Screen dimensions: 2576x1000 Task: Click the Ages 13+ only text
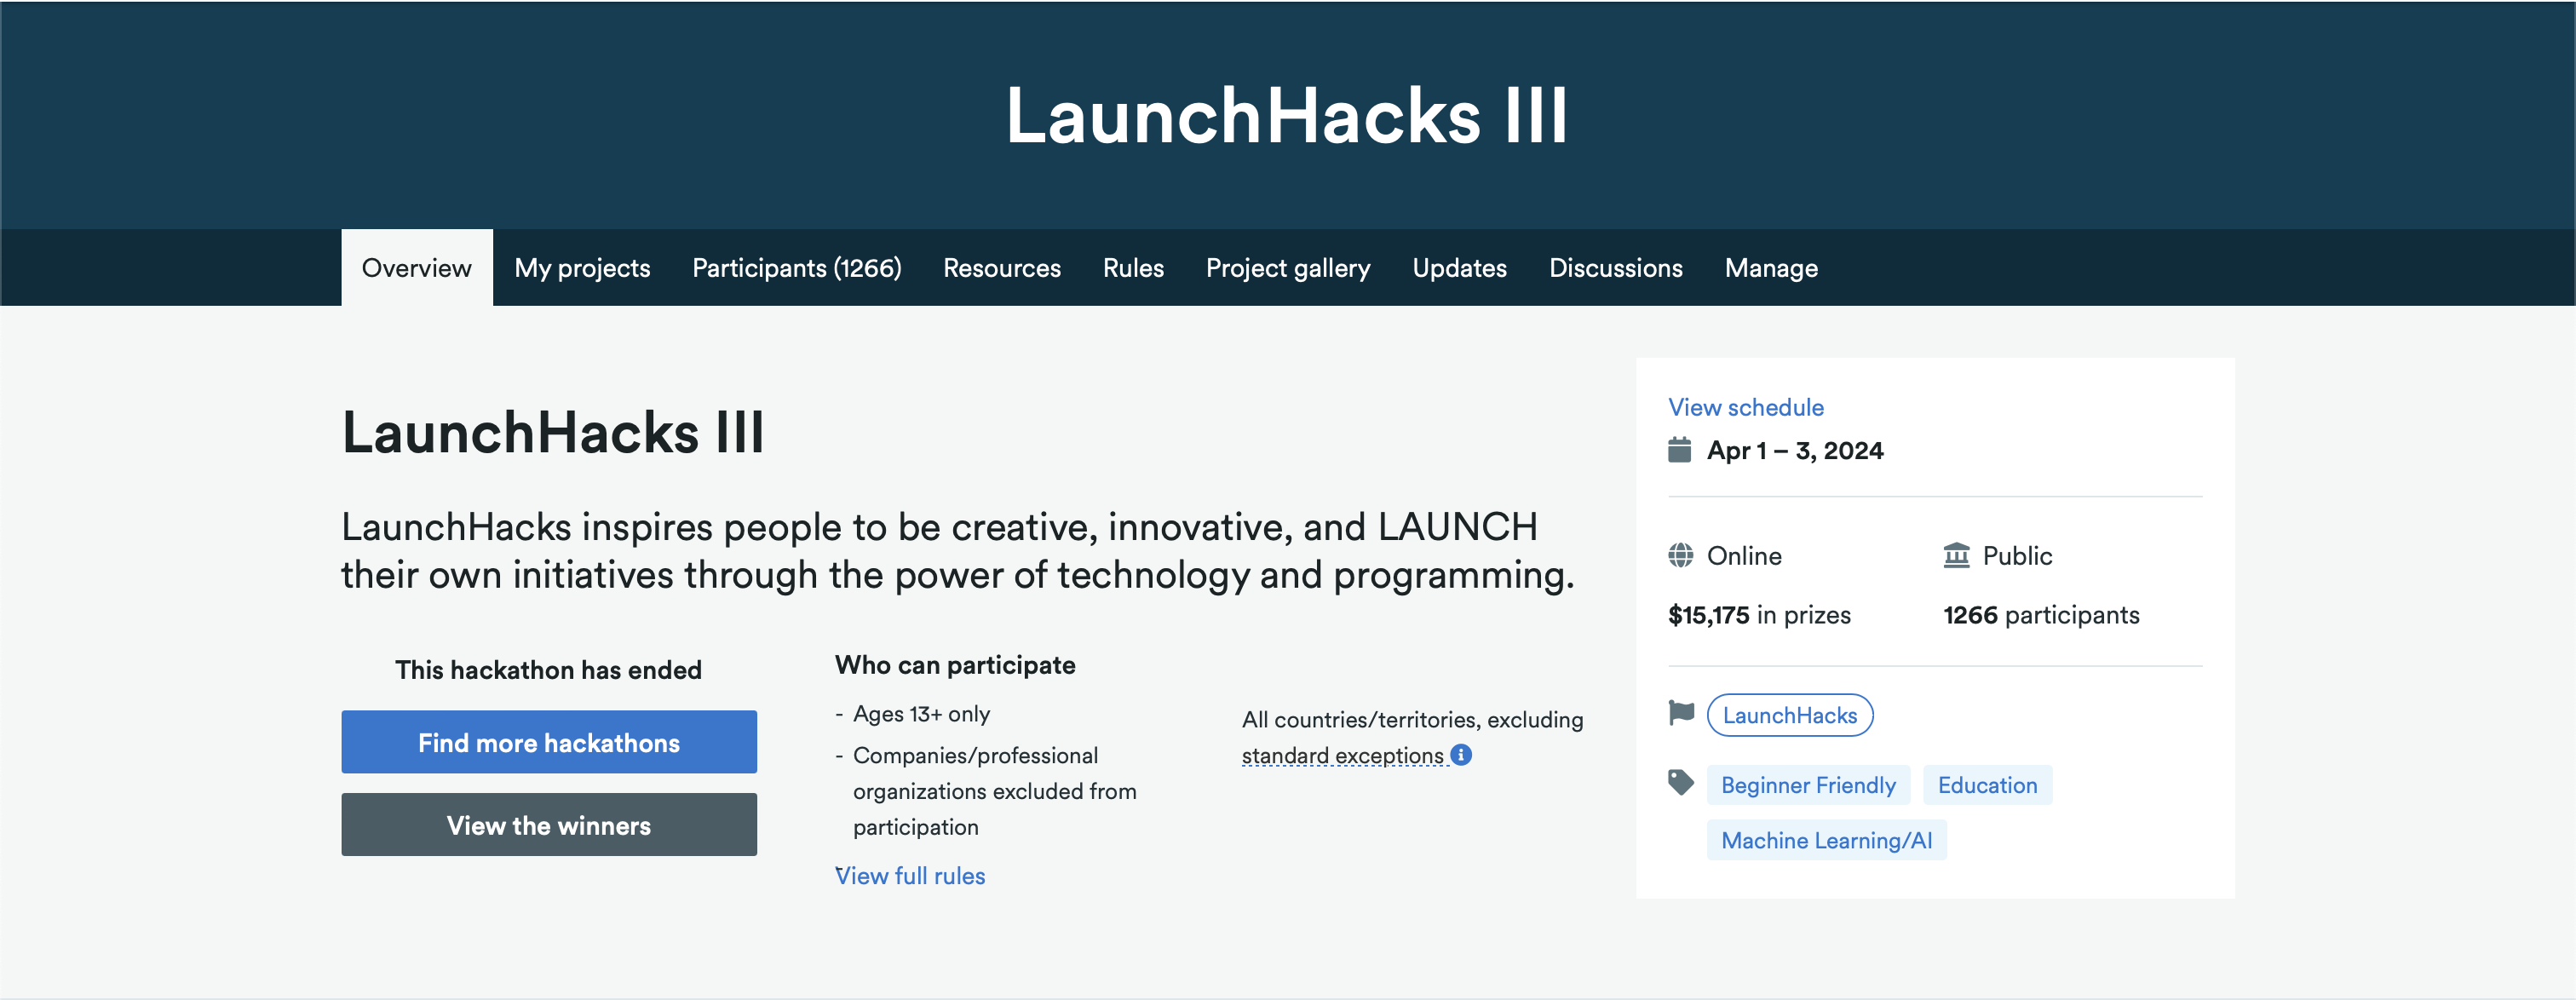[921, 714]
